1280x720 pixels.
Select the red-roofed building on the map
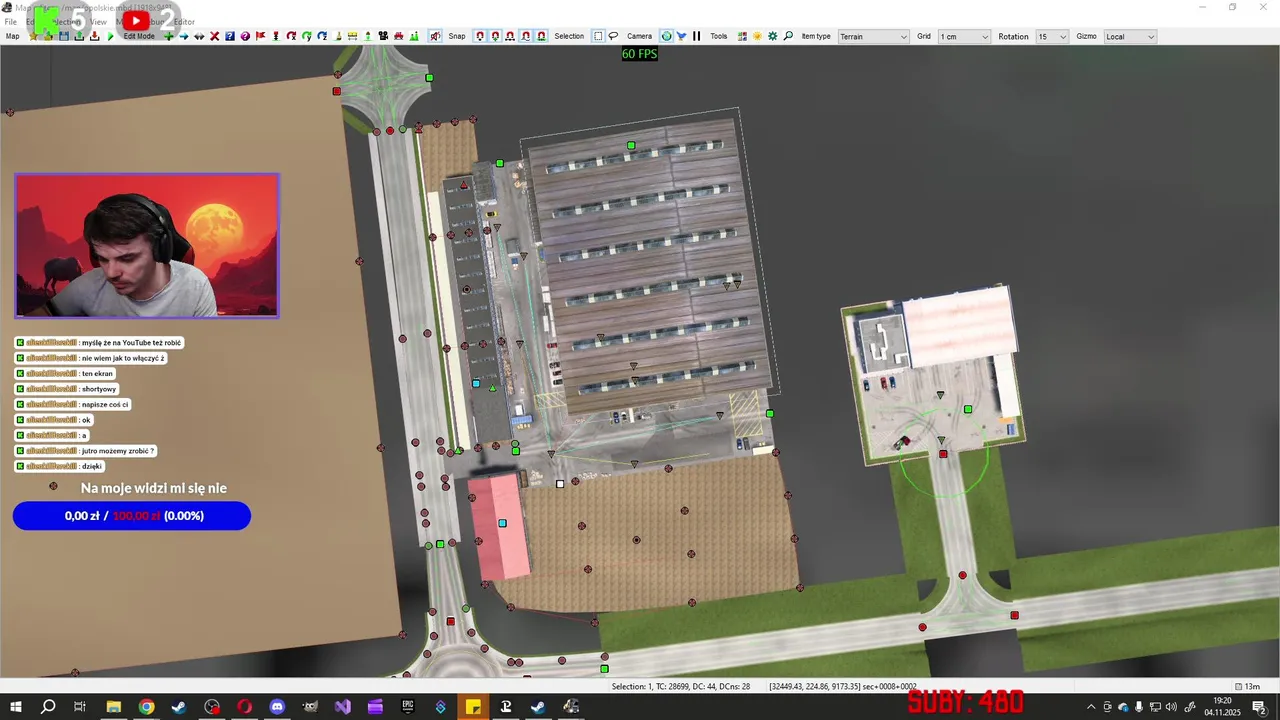[x=499, y=526]
